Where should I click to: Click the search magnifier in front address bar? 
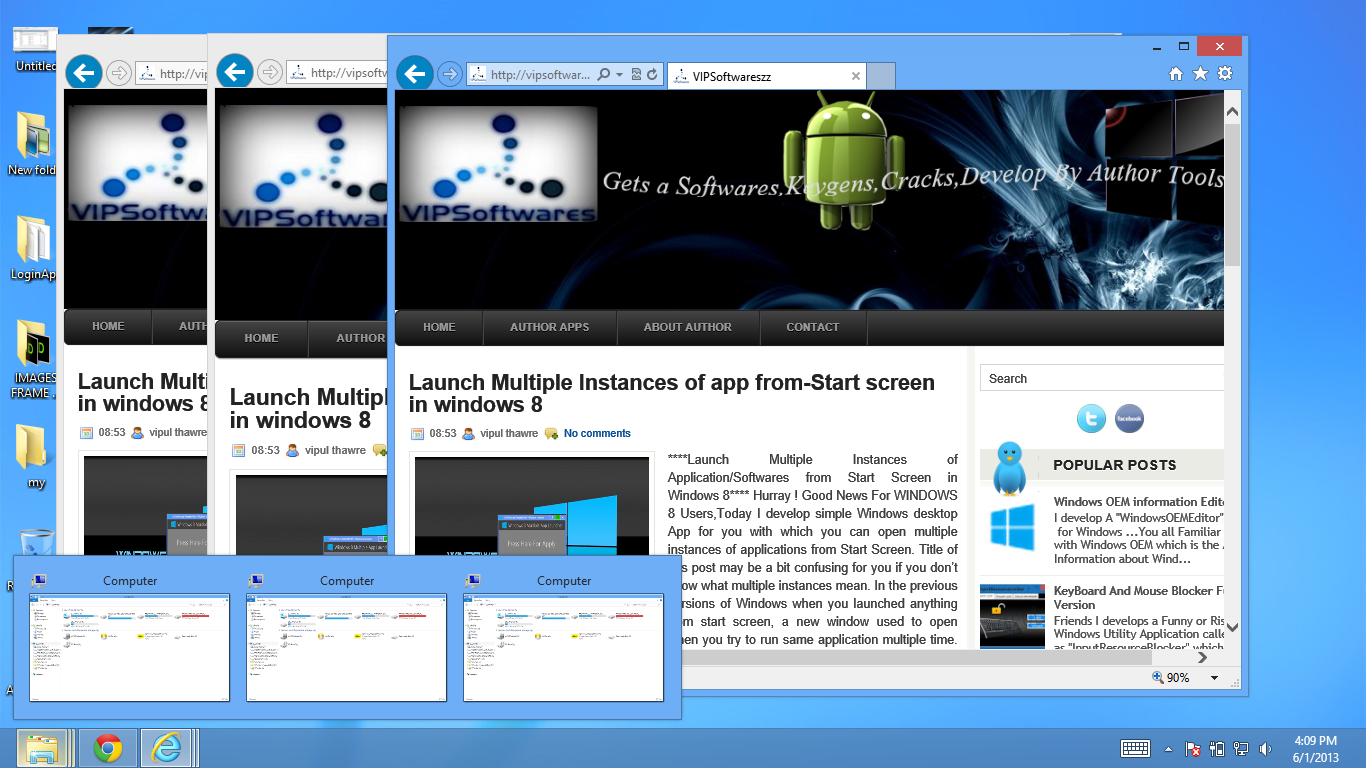tap(603, 75)
